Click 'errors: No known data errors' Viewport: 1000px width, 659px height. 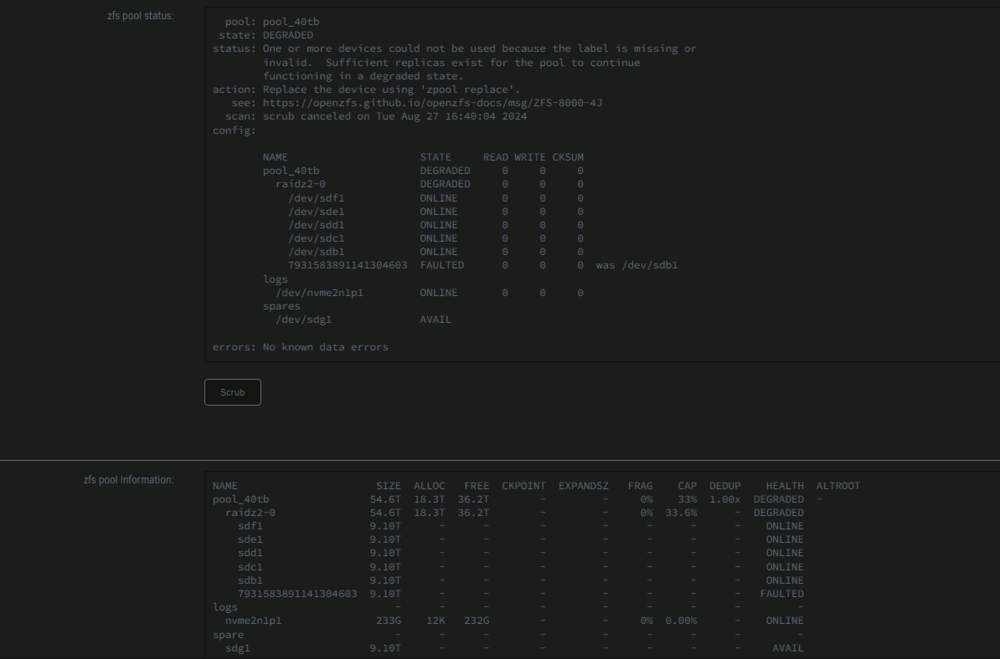pyautogui.click(x=300, y=347)
